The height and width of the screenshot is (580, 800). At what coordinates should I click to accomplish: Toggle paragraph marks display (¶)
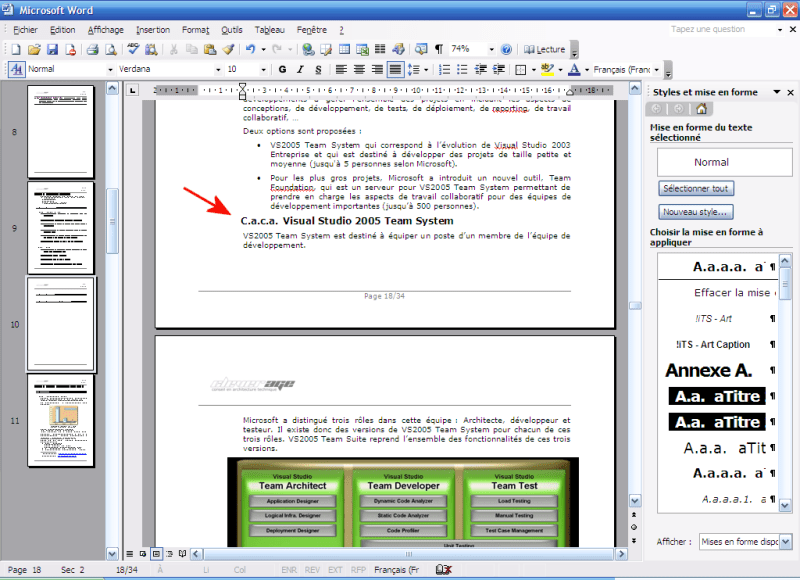coord(439,49)
